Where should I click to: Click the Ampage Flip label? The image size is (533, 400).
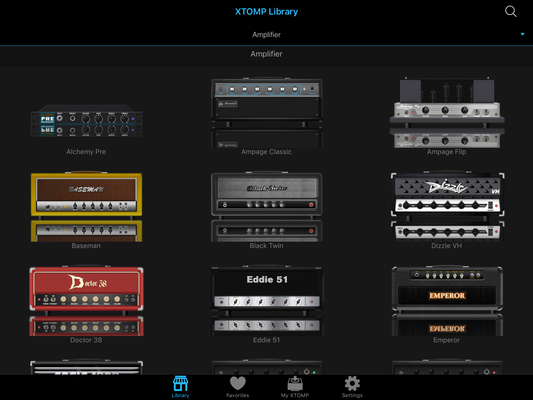pyautogui.click(x=447, y=152)
